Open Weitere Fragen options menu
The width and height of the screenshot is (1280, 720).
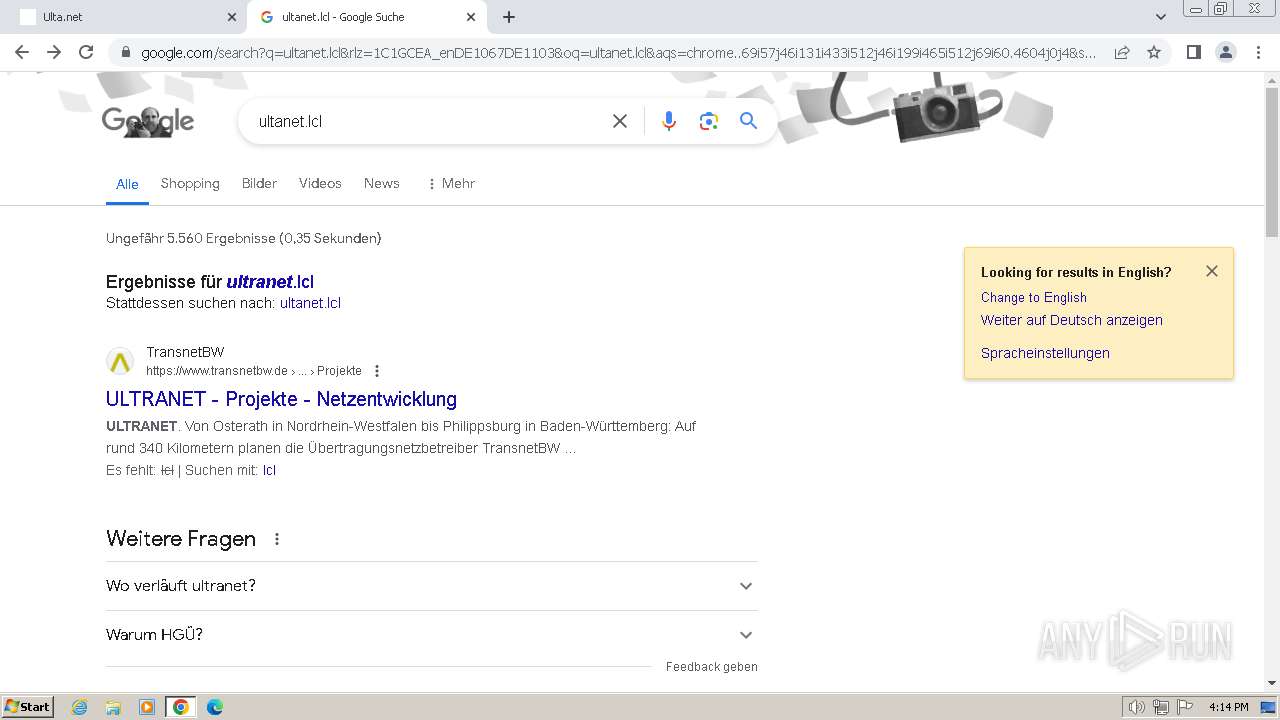[277, 539]
